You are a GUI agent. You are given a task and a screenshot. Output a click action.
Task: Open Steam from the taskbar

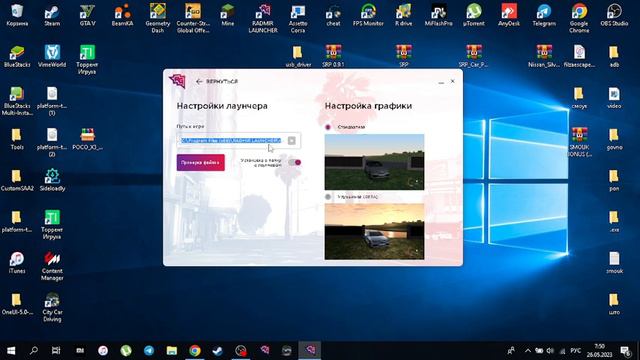218,351
